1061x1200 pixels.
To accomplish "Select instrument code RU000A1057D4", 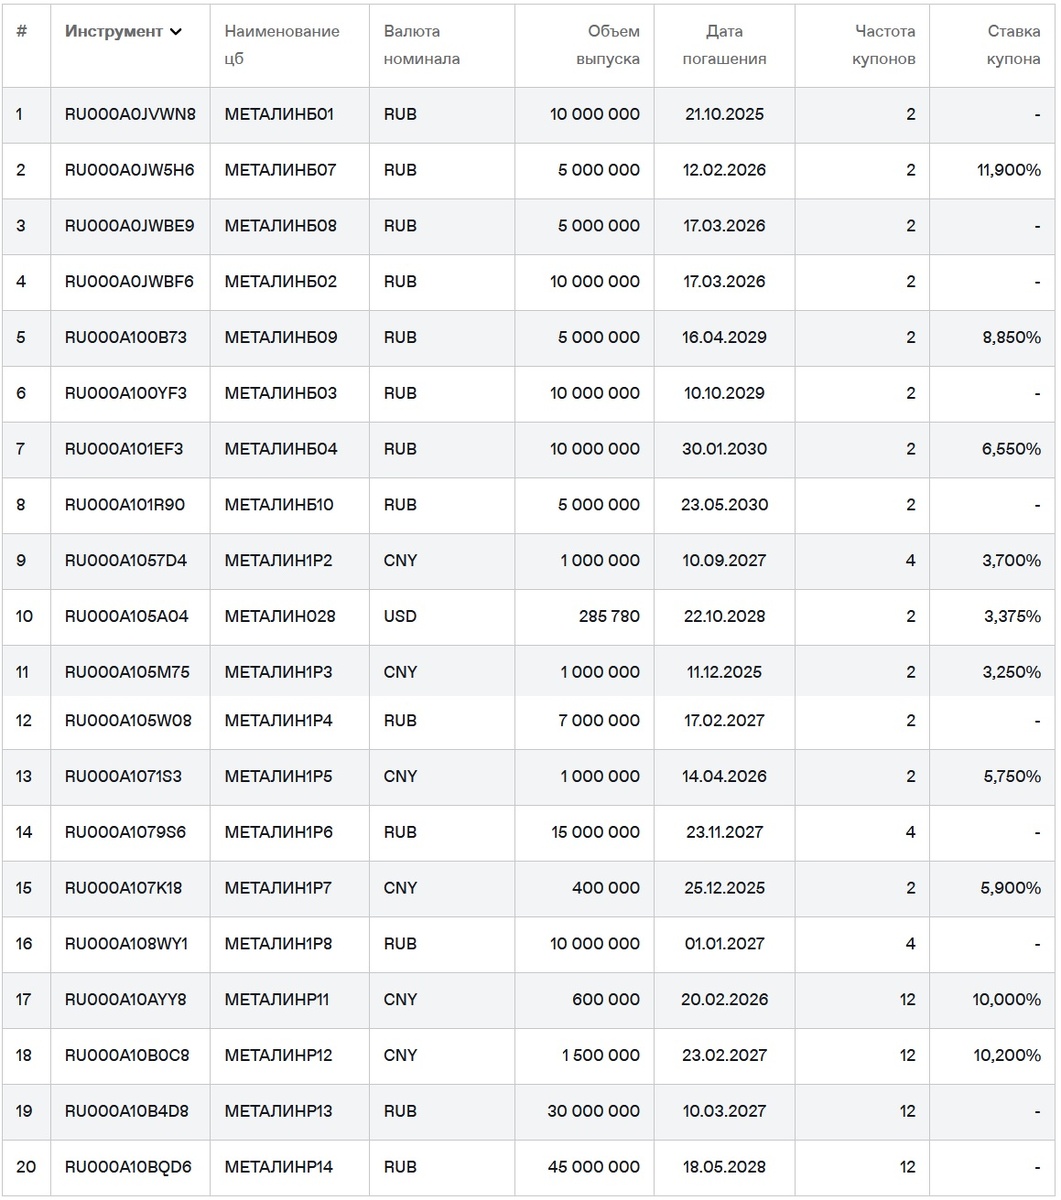I will point(125,562).
